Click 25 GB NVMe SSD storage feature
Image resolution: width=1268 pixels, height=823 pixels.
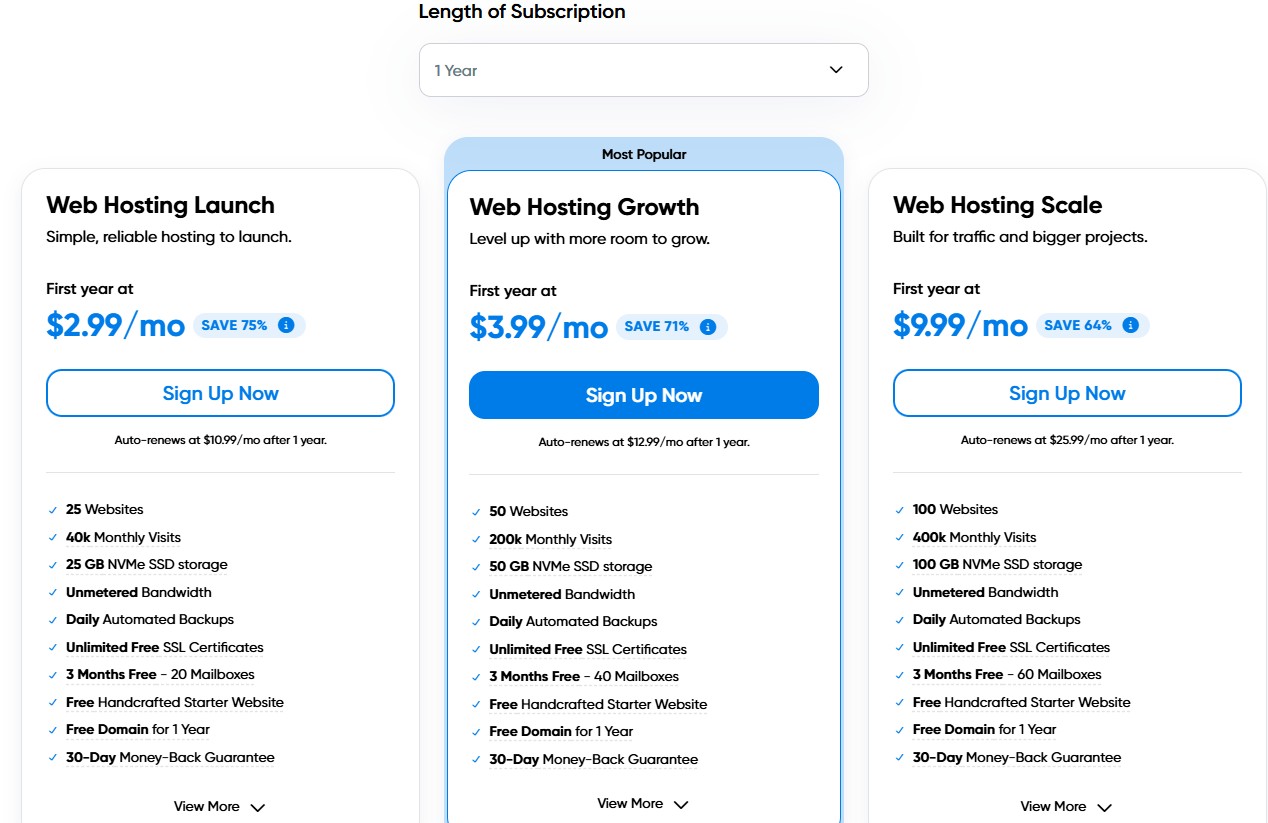[x=146, y=565]
